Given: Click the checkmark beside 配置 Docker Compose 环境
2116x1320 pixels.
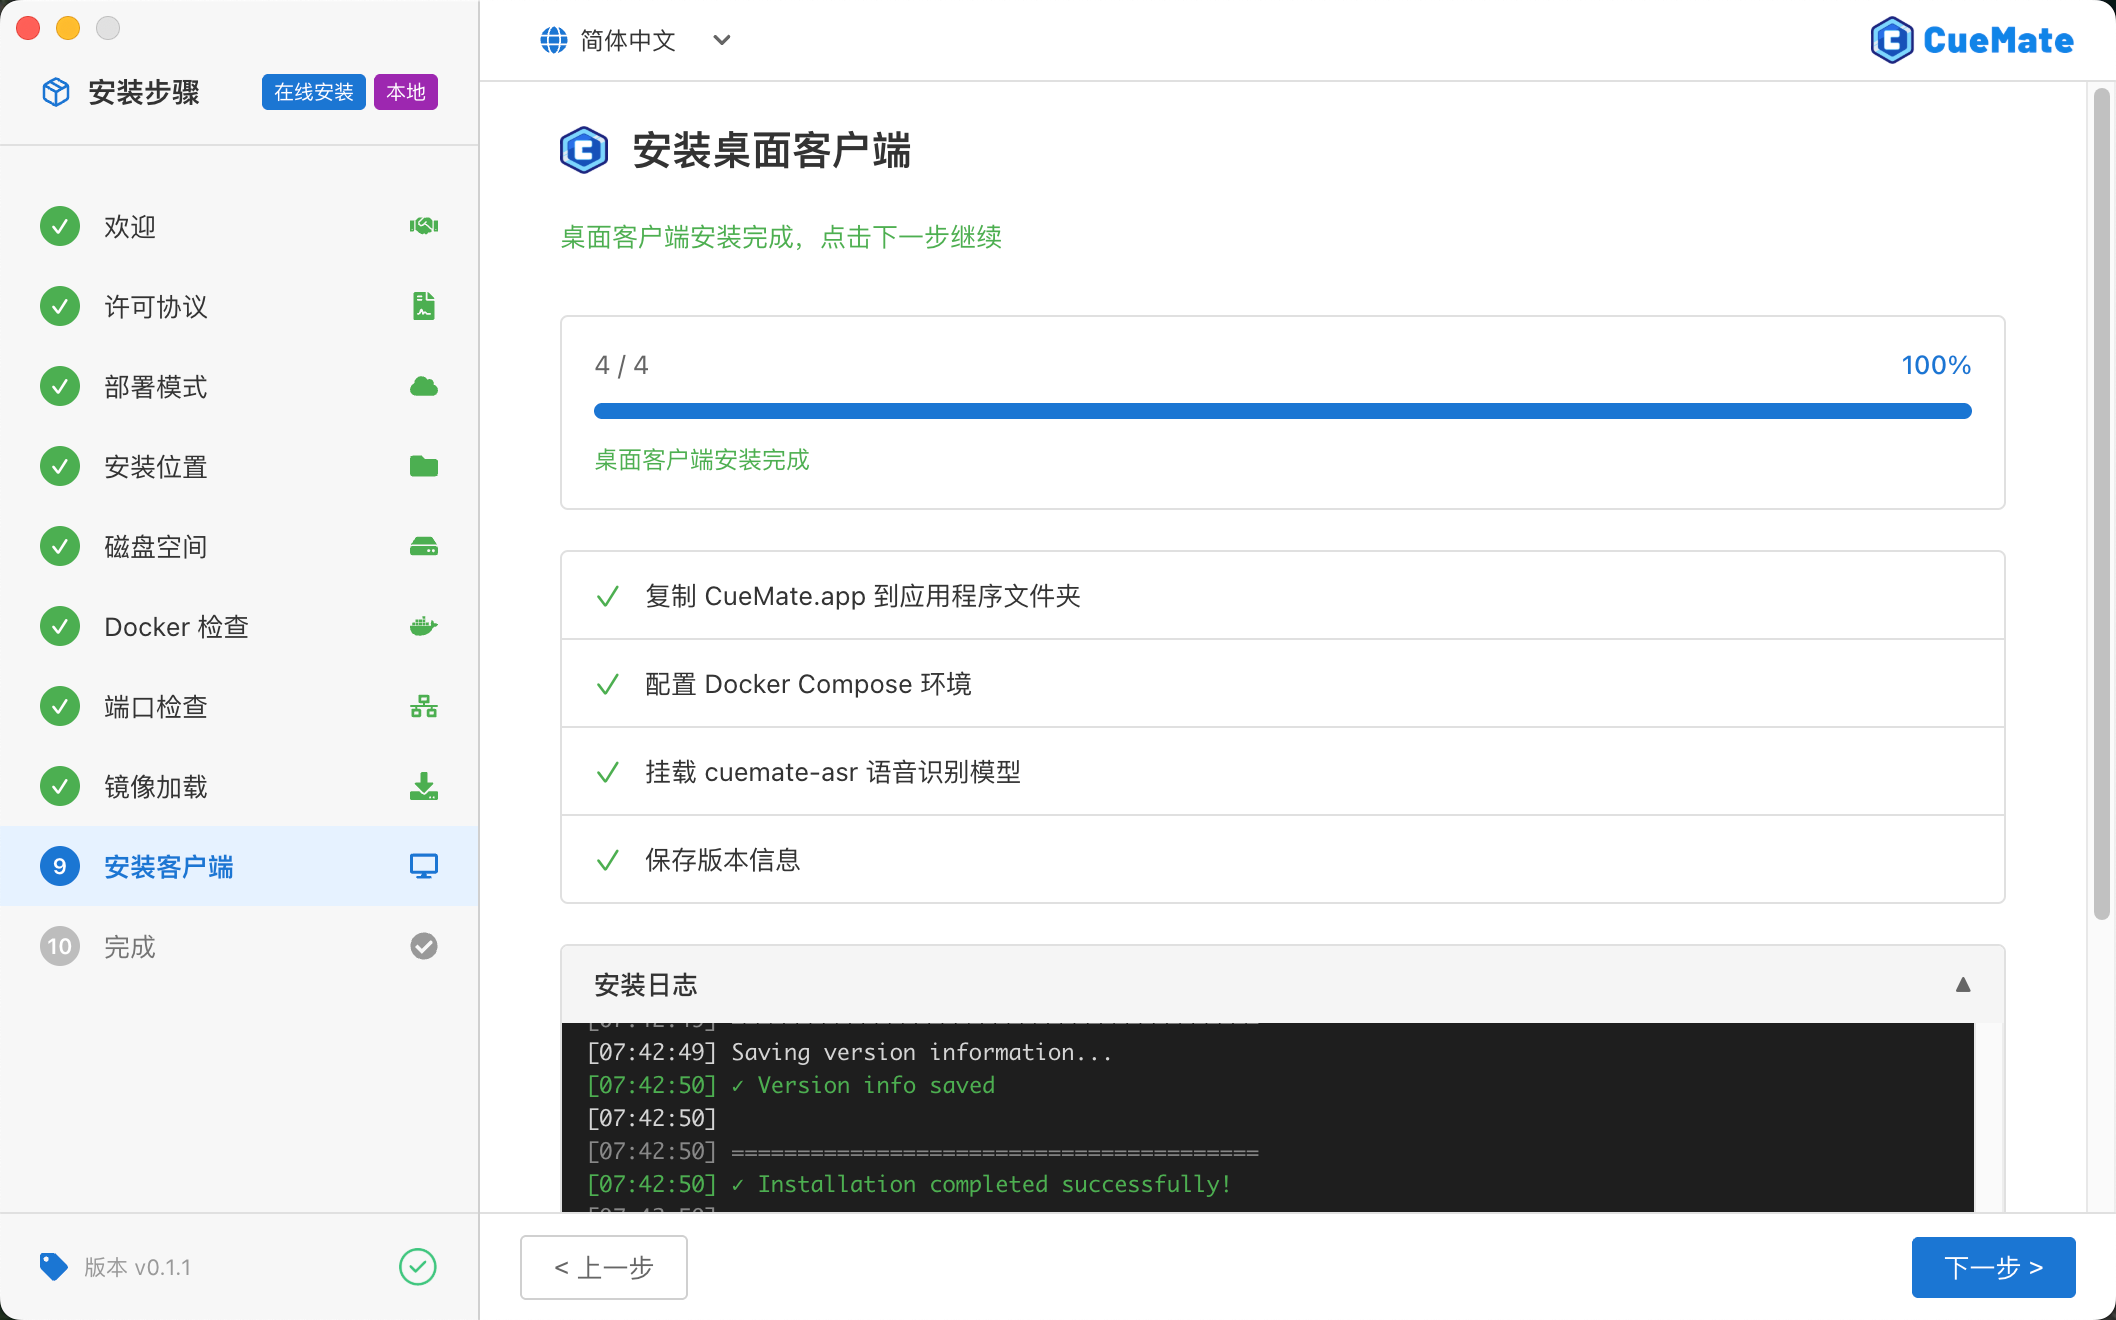Looking at the screenshot, I should point(608,684).
